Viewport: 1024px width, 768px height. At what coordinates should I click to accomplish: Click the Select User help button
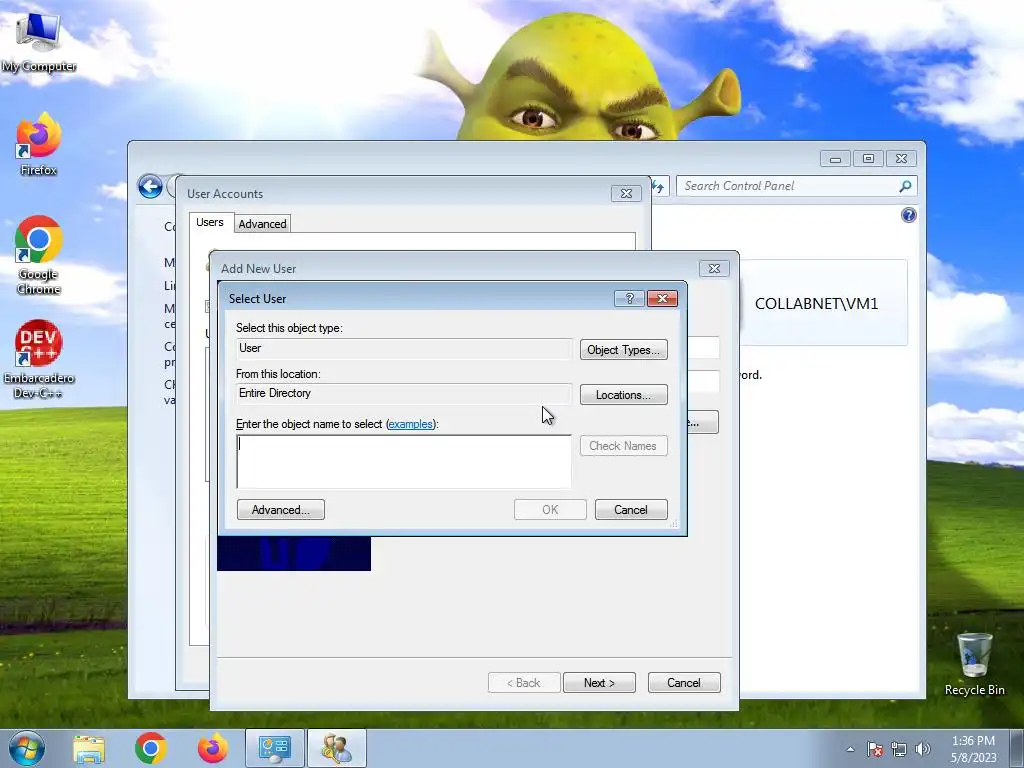coord(630,298)
